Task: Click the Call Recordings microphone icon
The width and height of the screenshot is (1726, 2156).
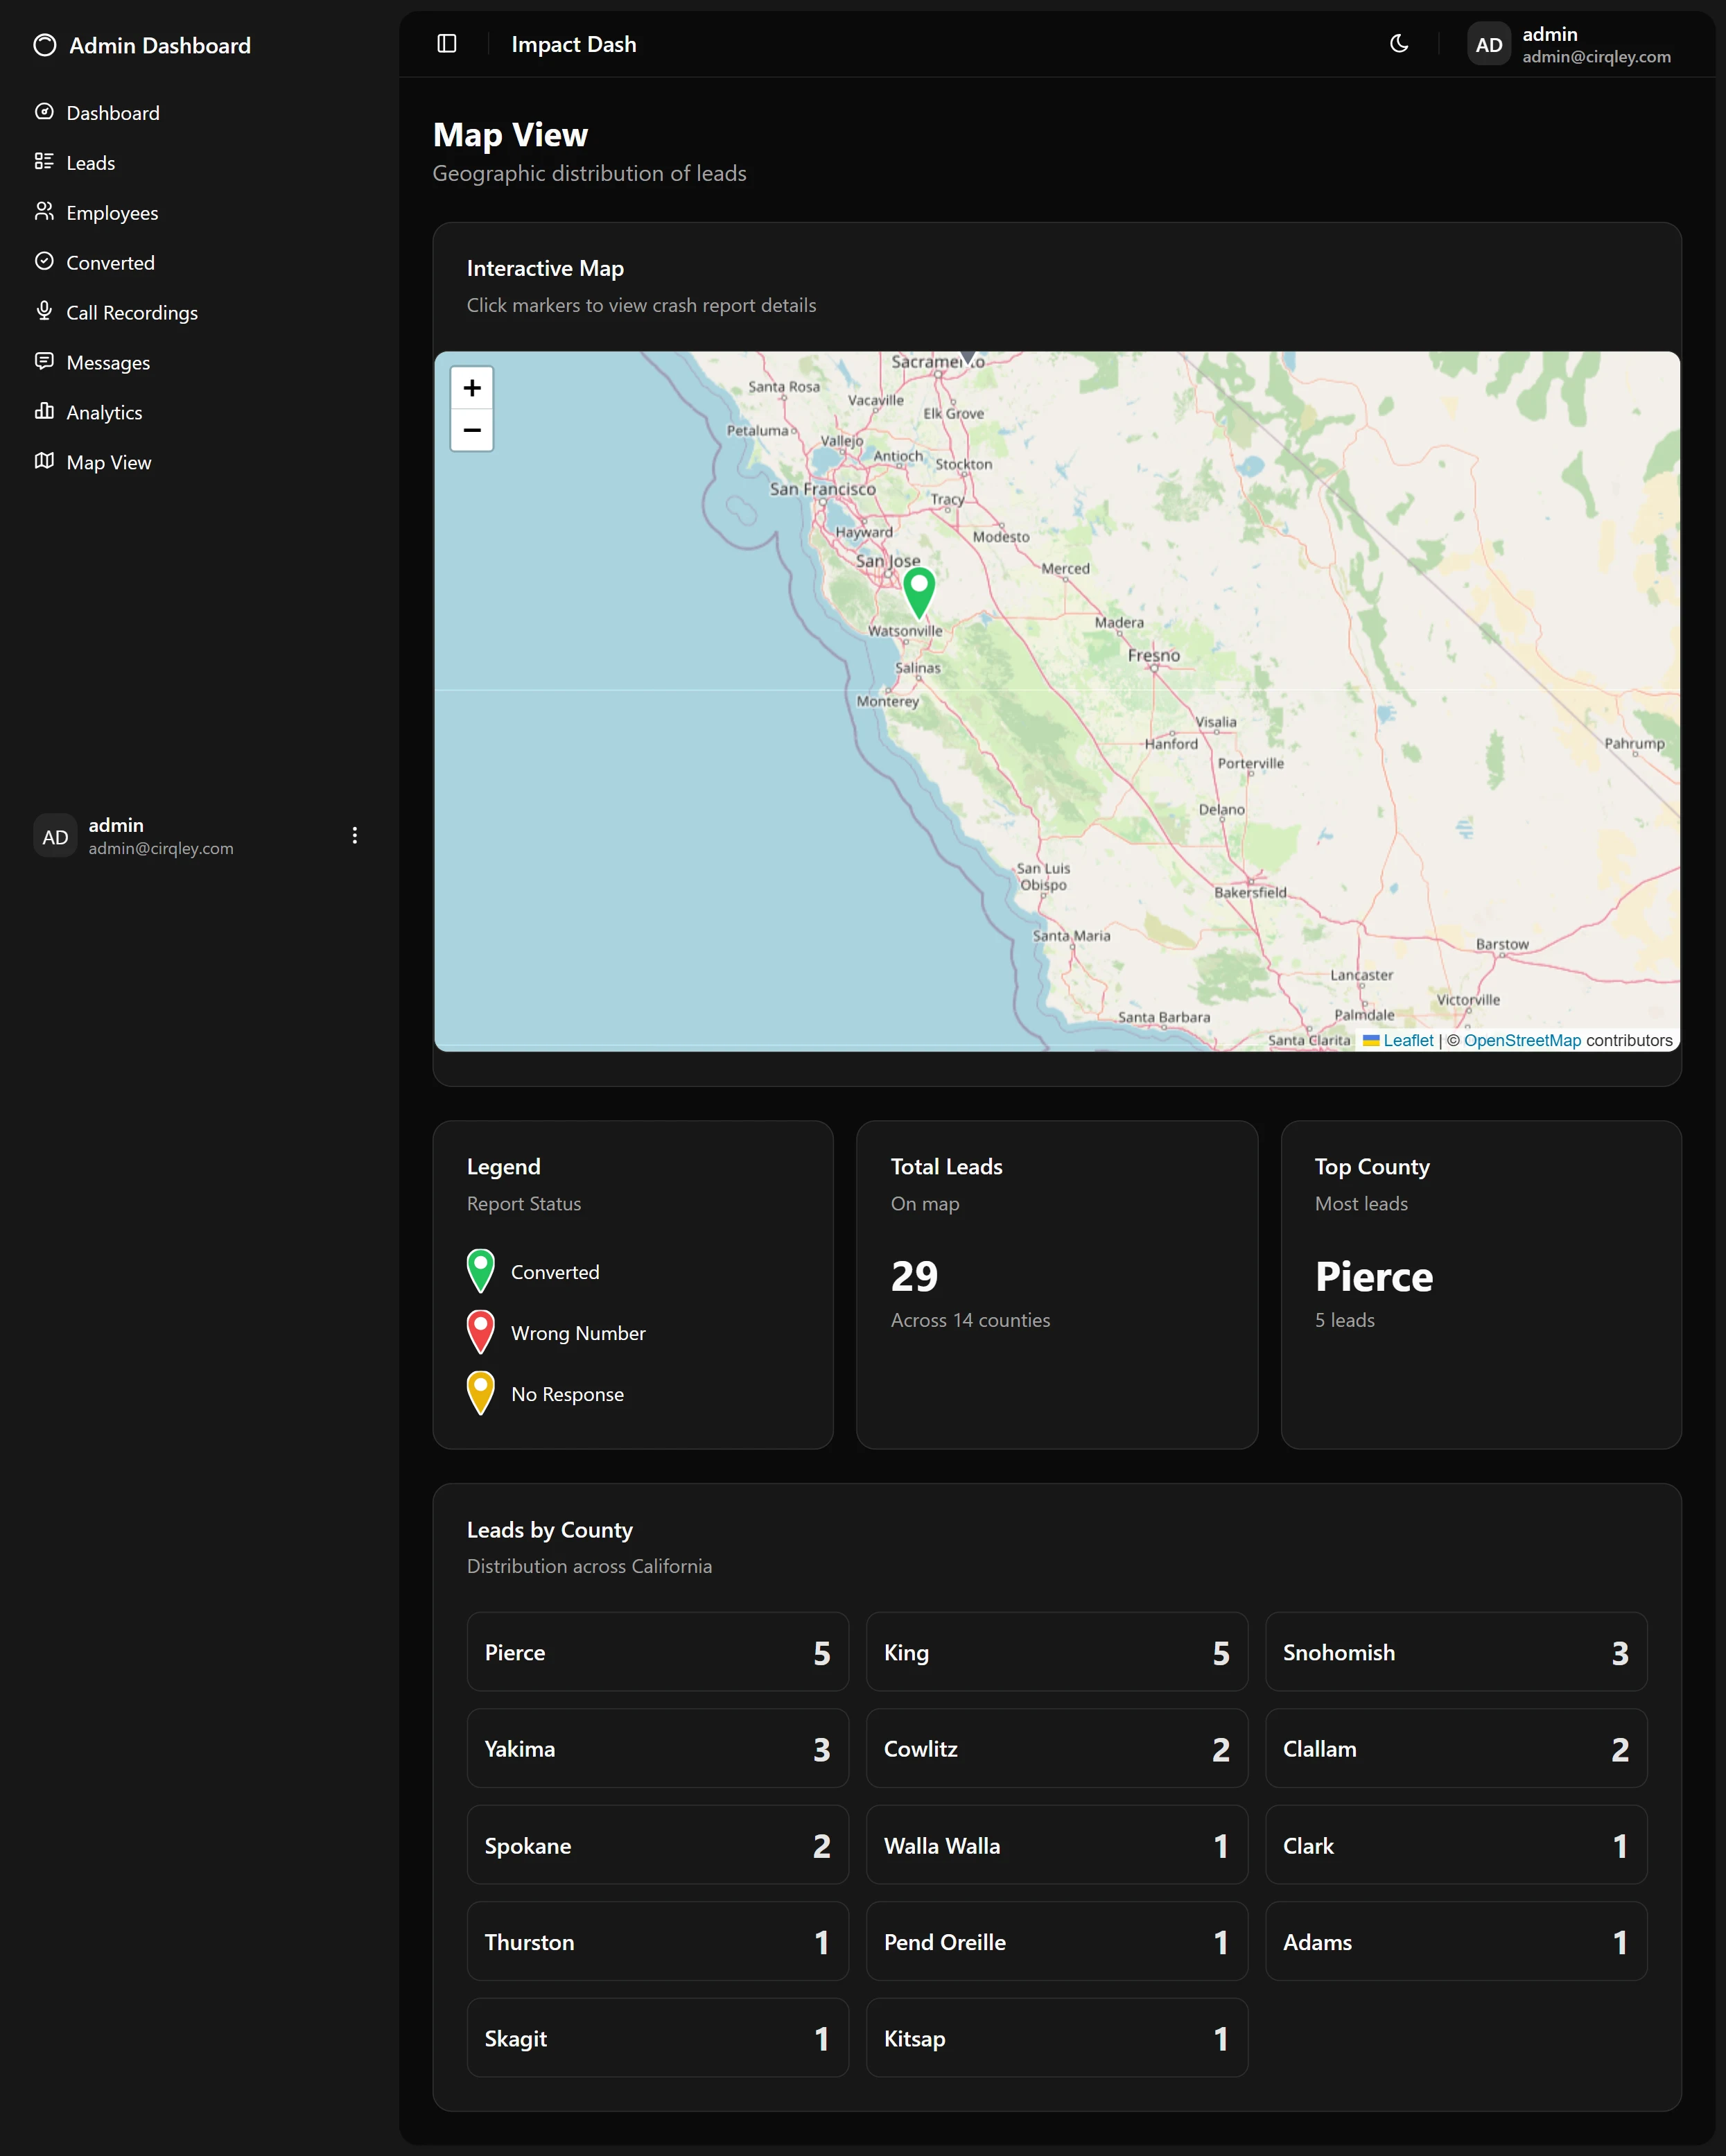Action: coord(45,312)
